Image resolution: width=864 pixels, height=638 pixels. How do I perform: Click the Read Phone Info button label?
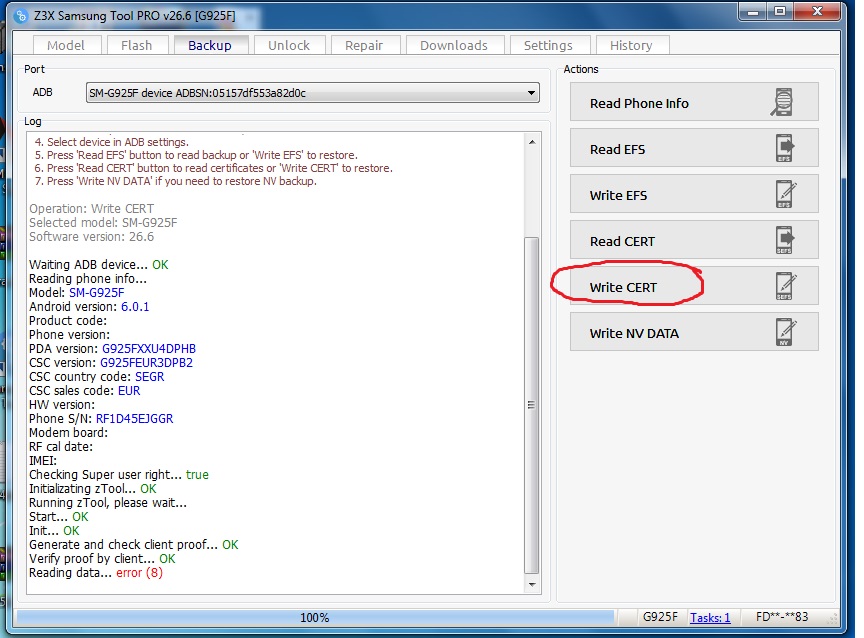639,104
